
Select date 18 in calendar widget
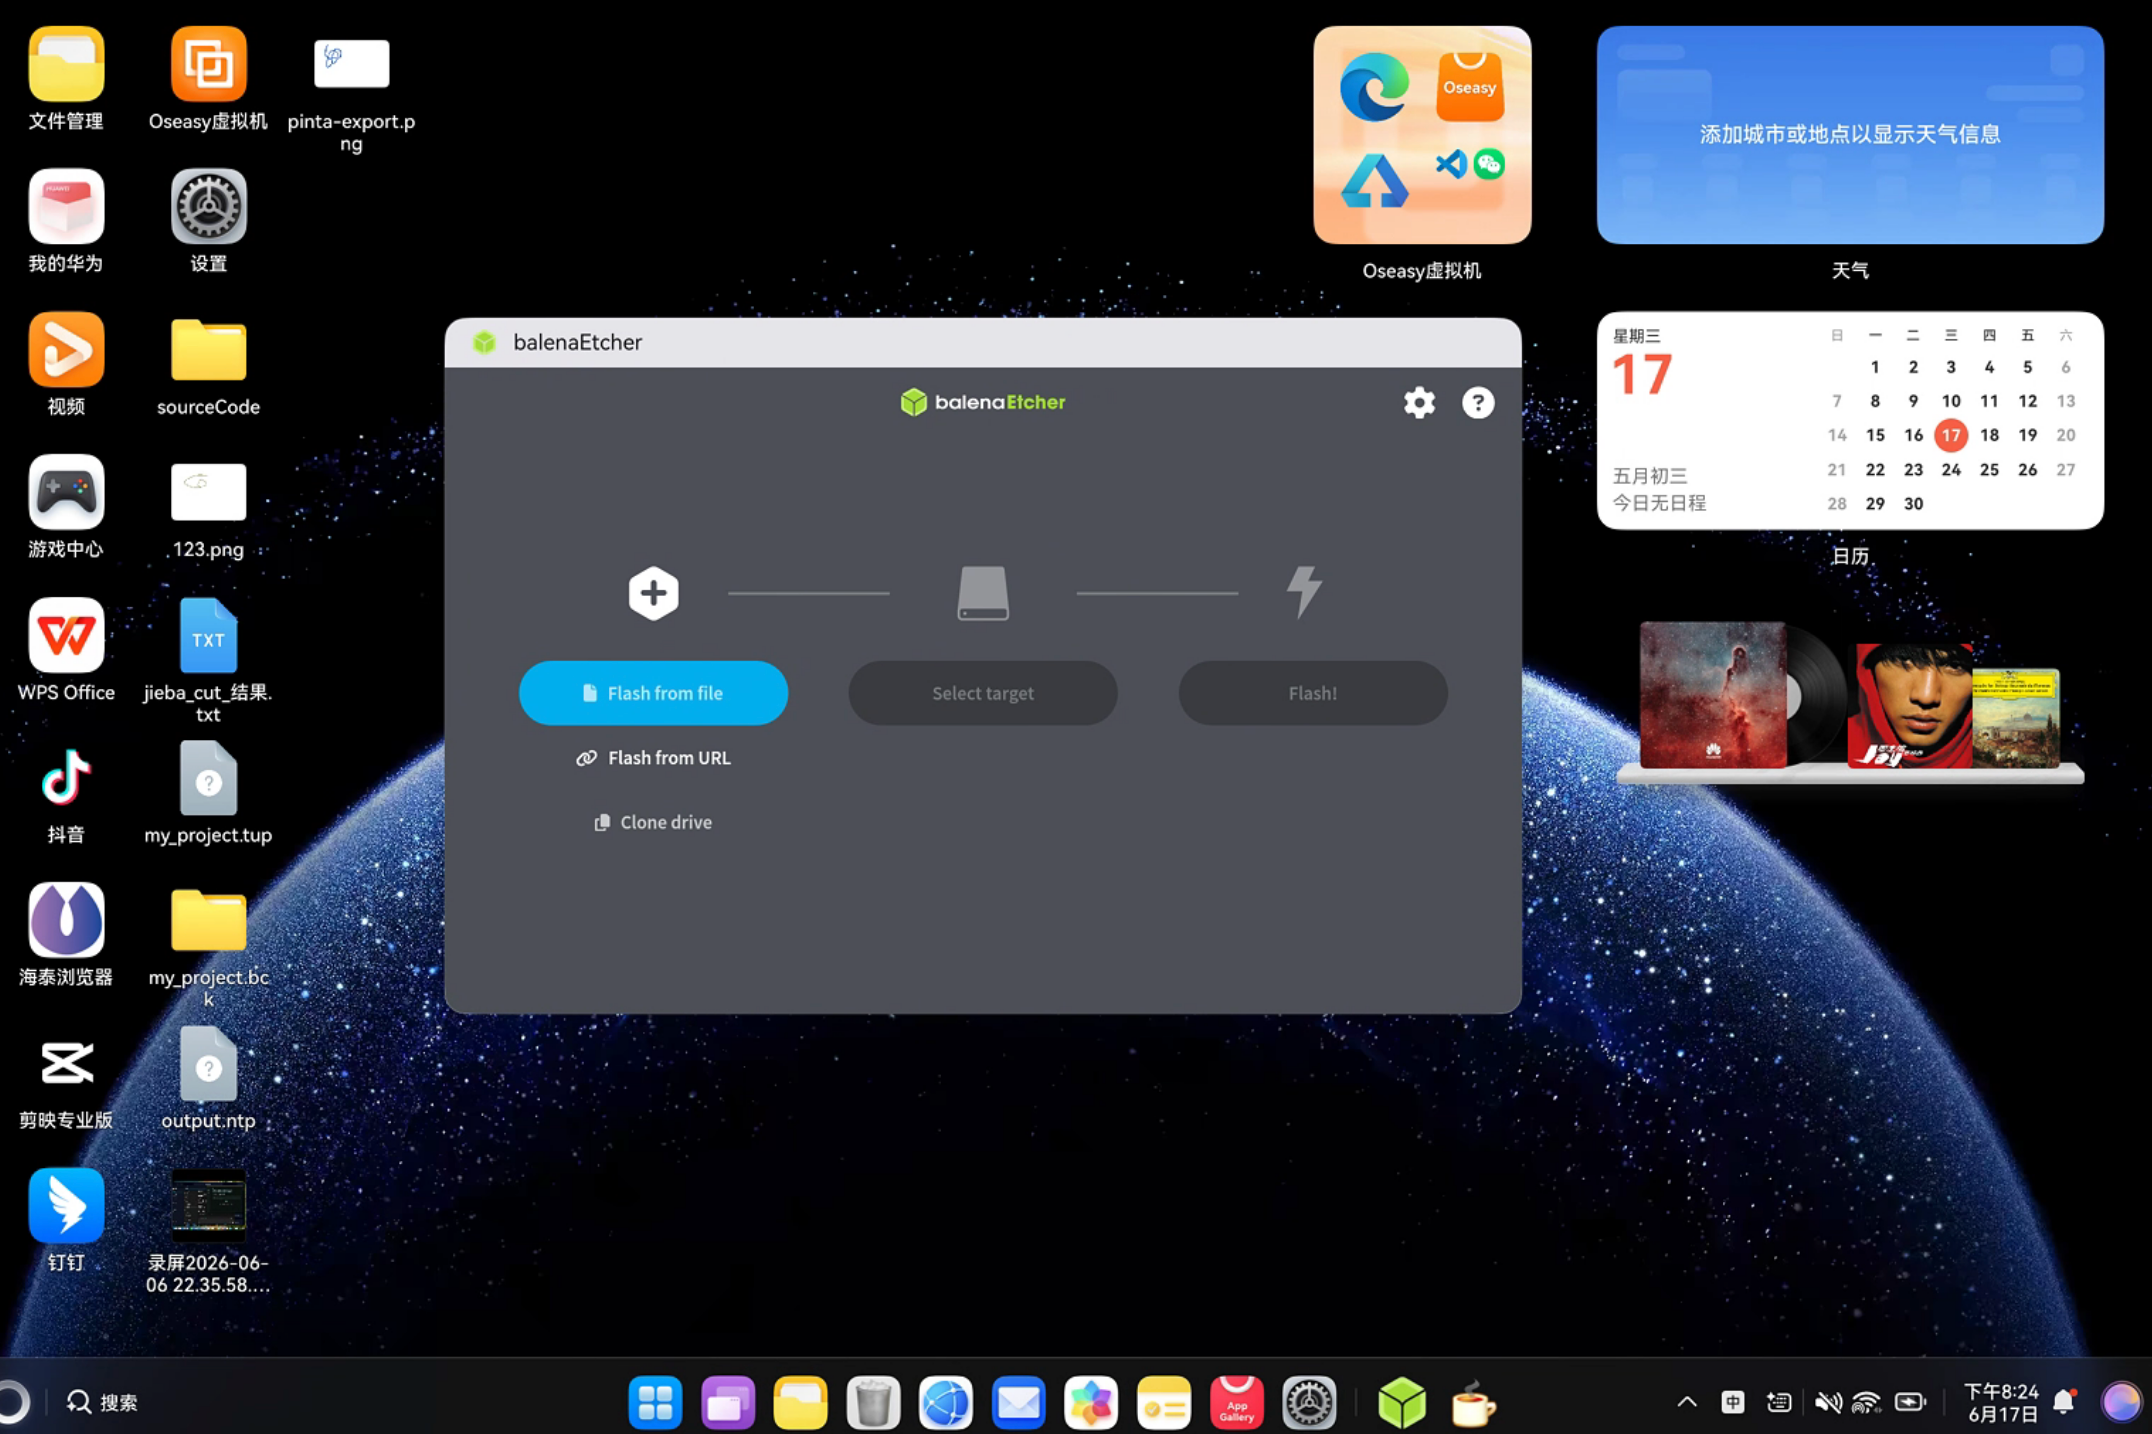click(x=1989, y=435)
